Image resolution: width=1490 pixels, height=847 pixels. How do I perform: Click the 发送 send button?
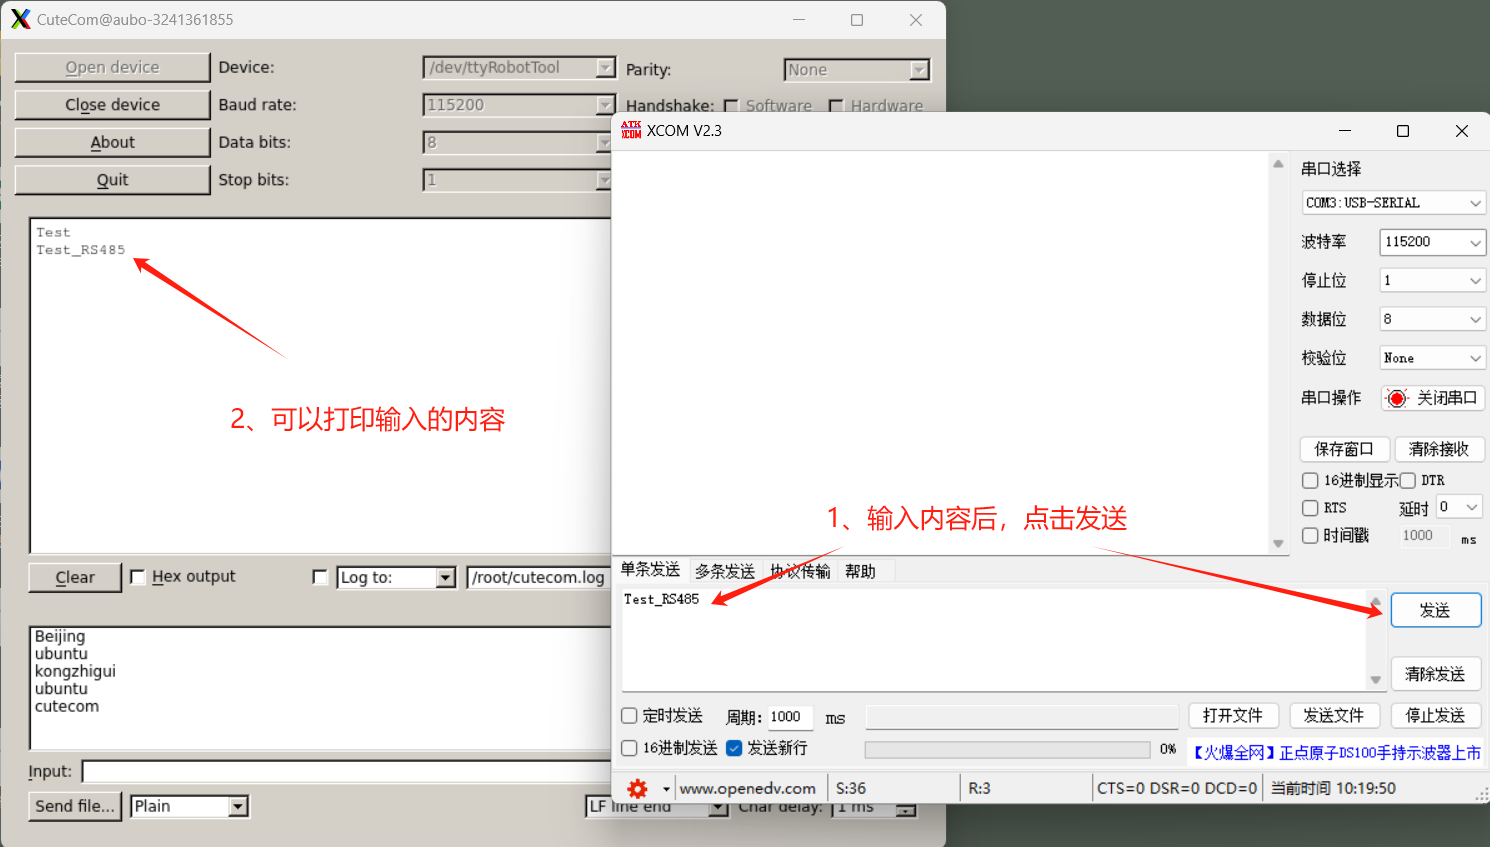[1435, 610]
